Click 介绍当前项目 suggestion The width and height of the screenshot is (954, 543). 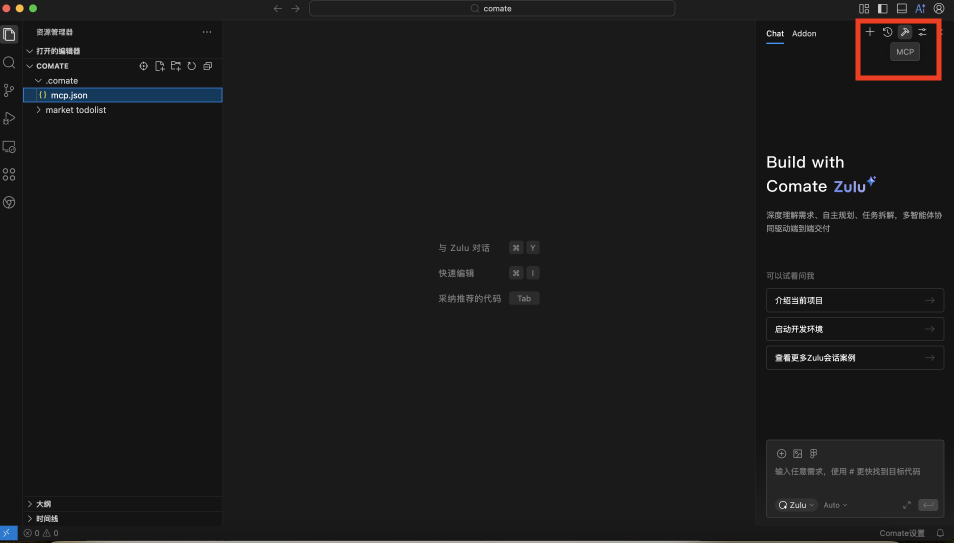(x=855, y=301)
